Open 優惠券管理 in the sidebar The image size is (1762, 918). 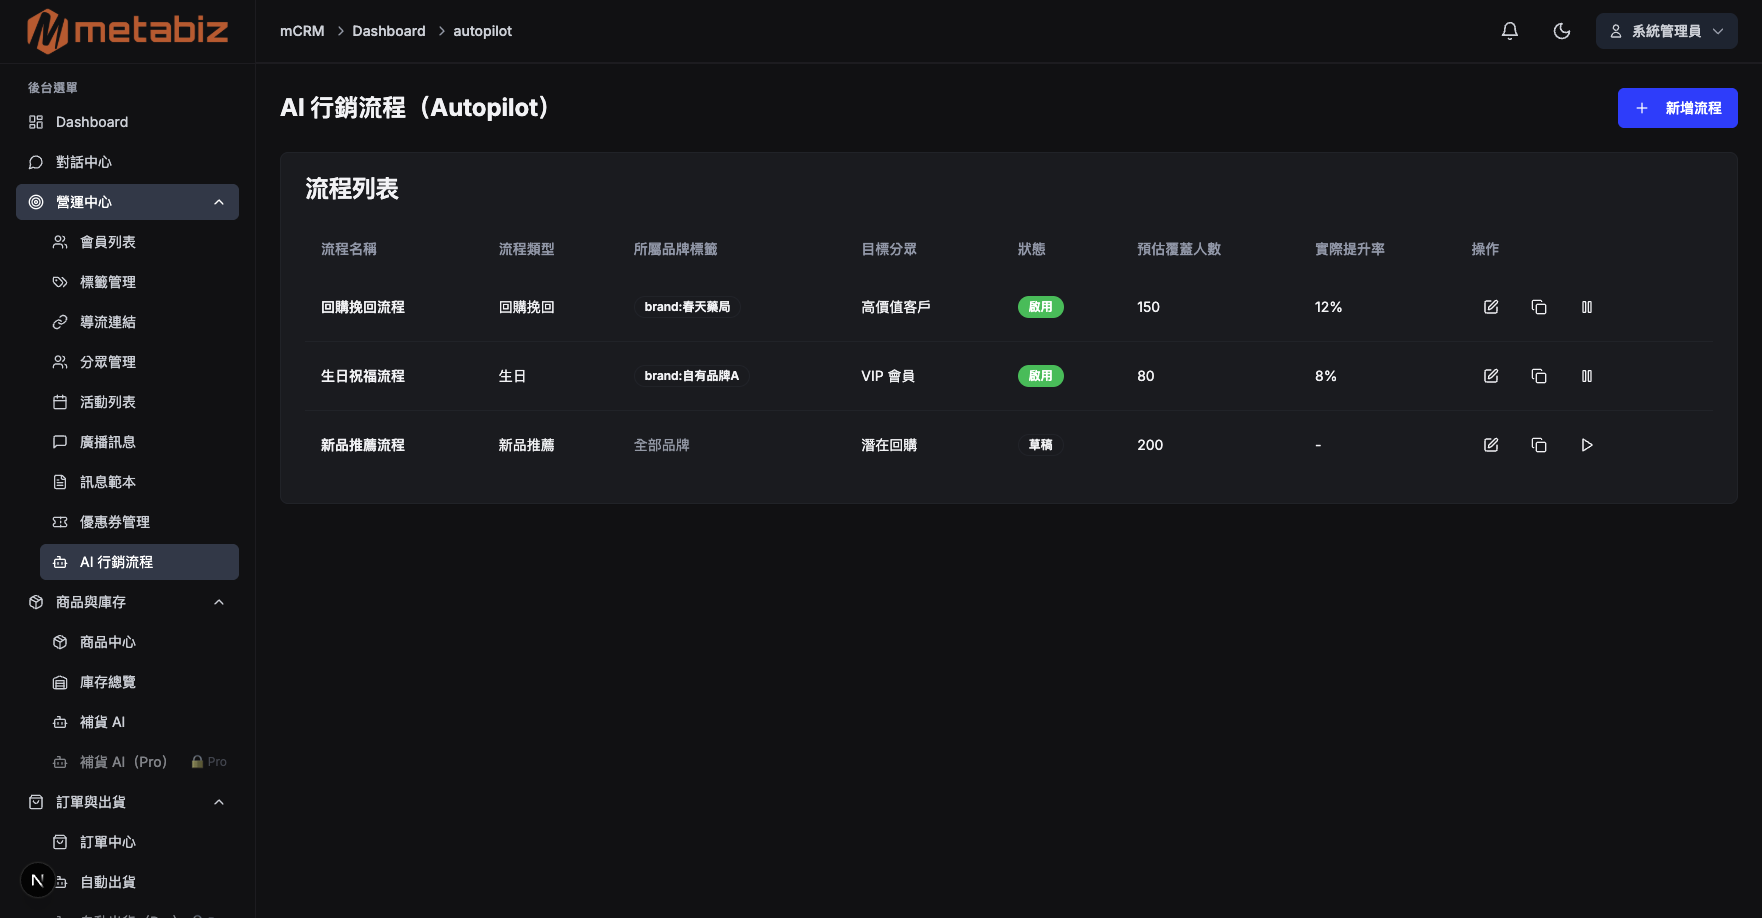[114, 521]
